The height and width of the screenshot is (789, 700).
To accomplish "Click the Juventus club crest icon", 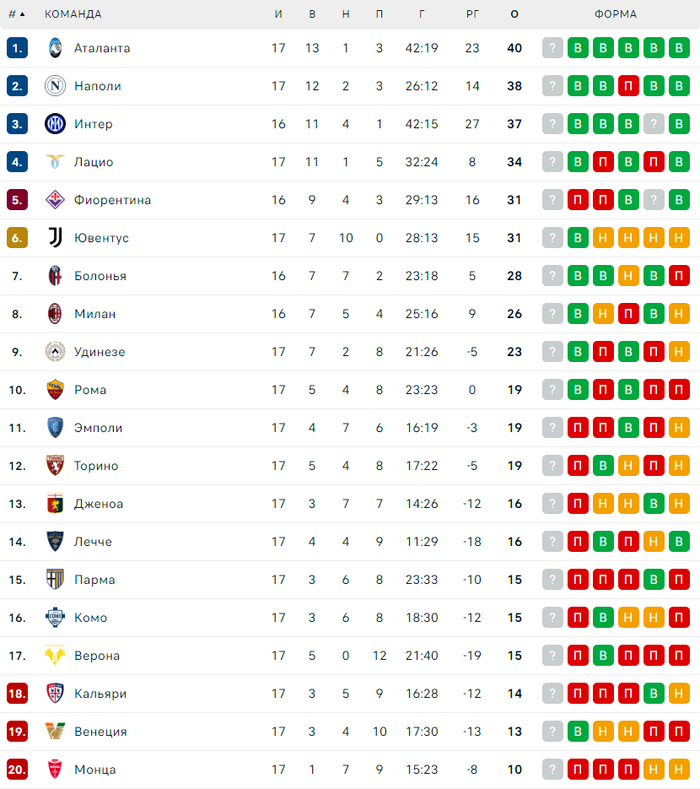I will coord(54,238).
